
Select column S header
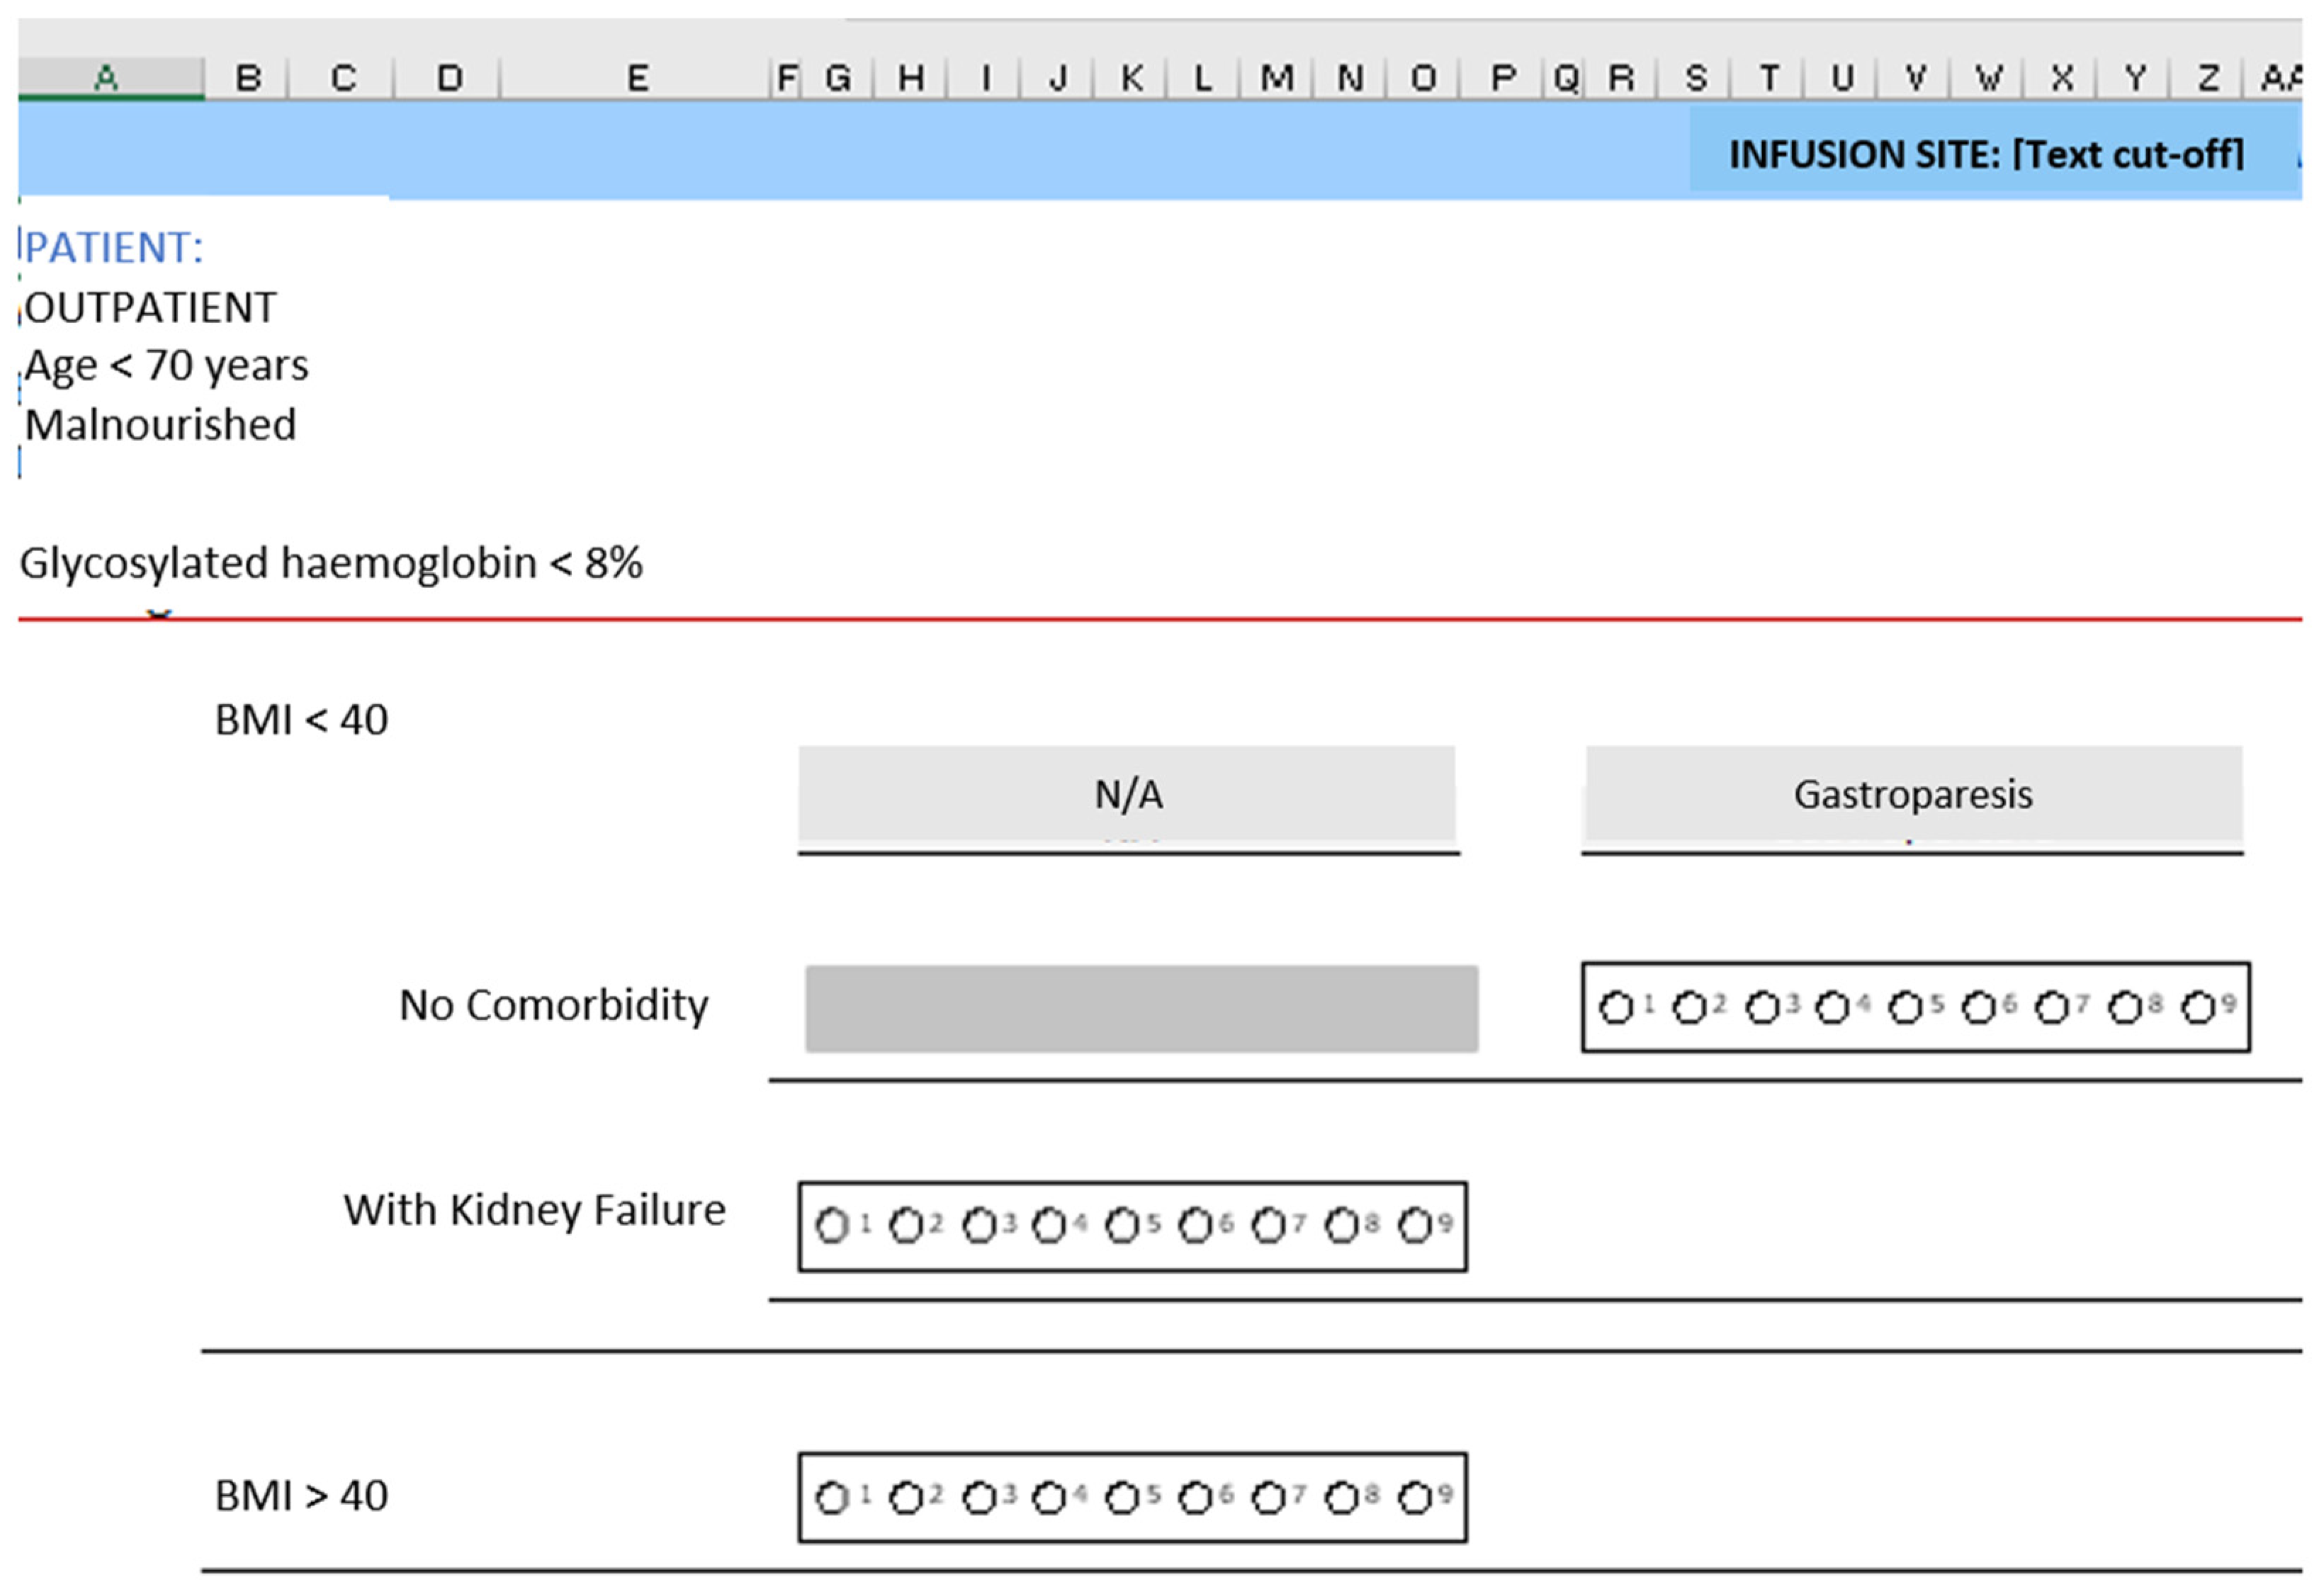1695,77
